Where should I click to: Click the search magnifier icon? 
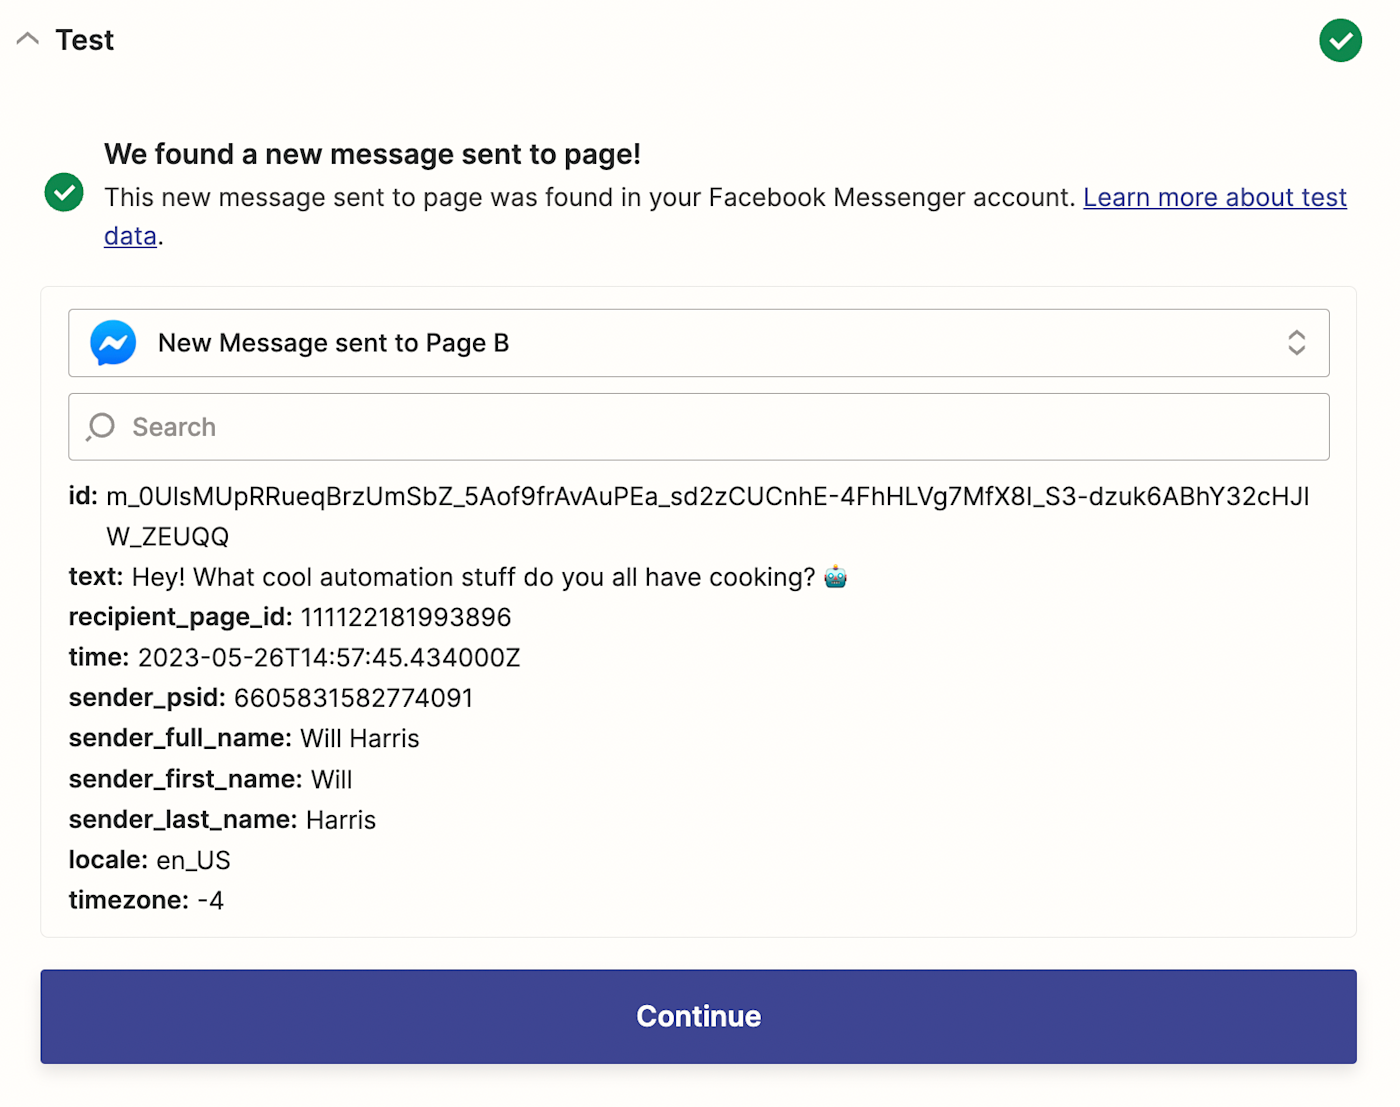coord(101,427)
